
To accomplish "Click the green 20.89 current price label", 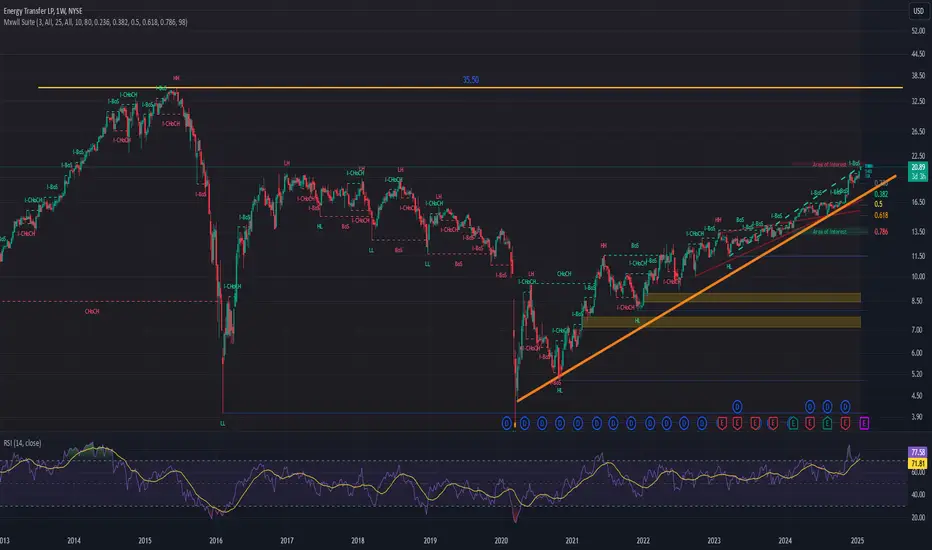I will click(x=918, y=167).
